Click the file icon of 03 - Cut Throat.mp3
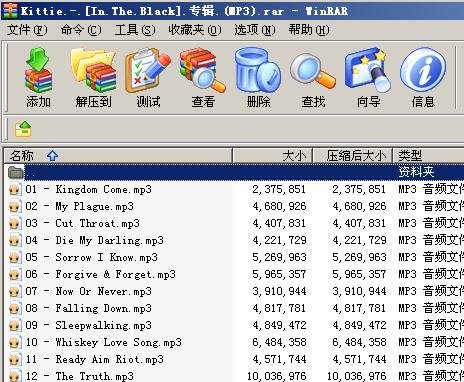The image size is (464, 382). pos(14,224)
